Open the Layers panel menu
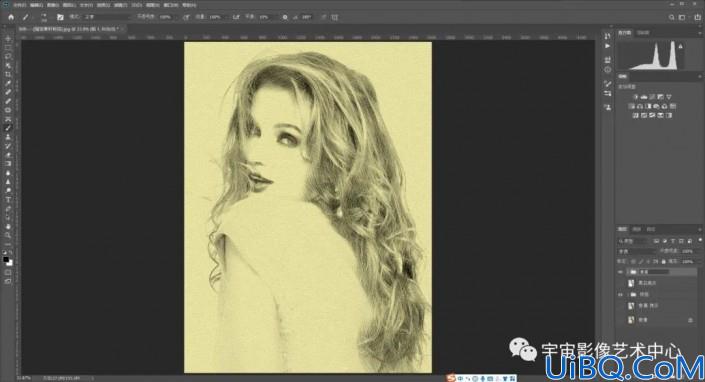The height and width of the screenshot is (382, 705). (700, 229)
